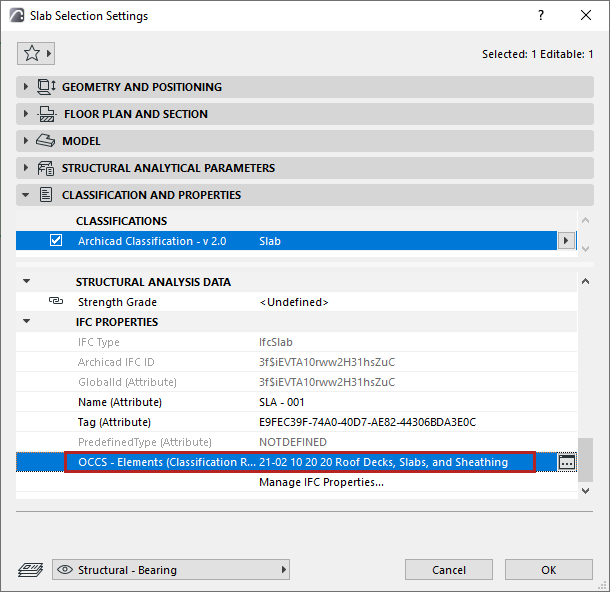
Task: Click properties list scroll down arrow
Action: pyautogui.click(x=585, y=491)
